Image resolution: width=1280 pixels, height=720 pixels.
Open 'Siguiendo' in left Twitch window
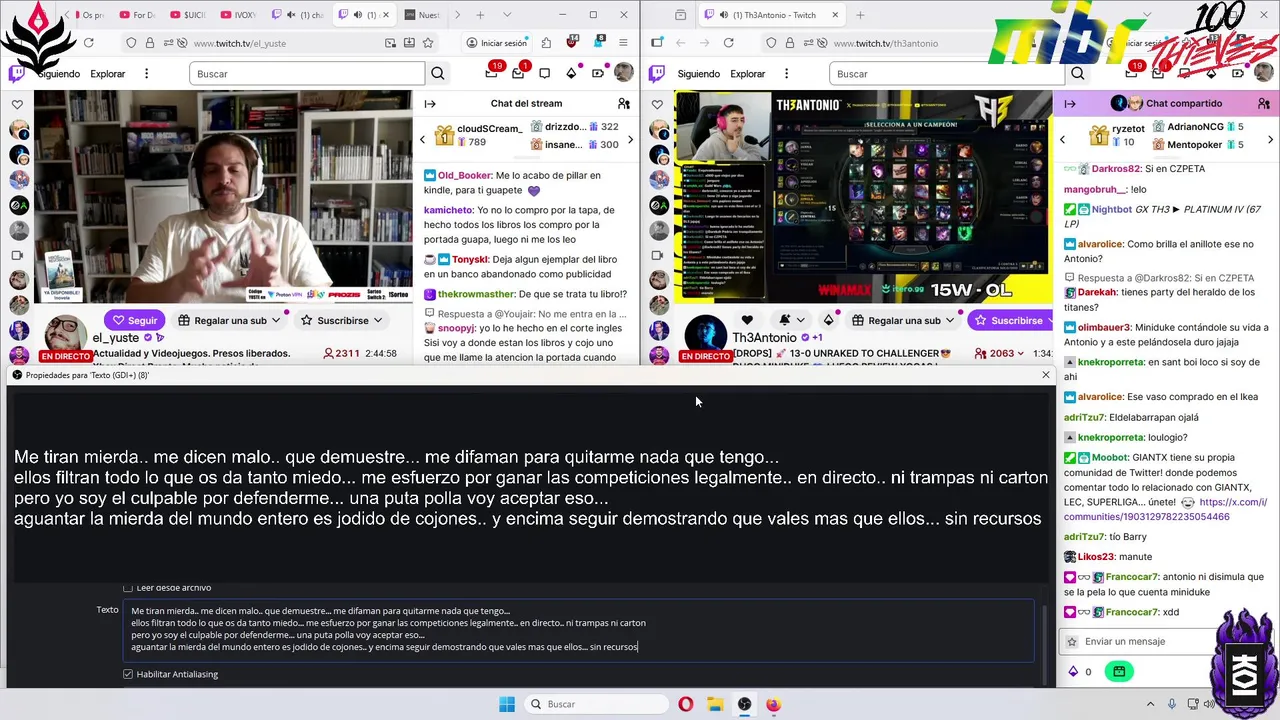(59, 73)
